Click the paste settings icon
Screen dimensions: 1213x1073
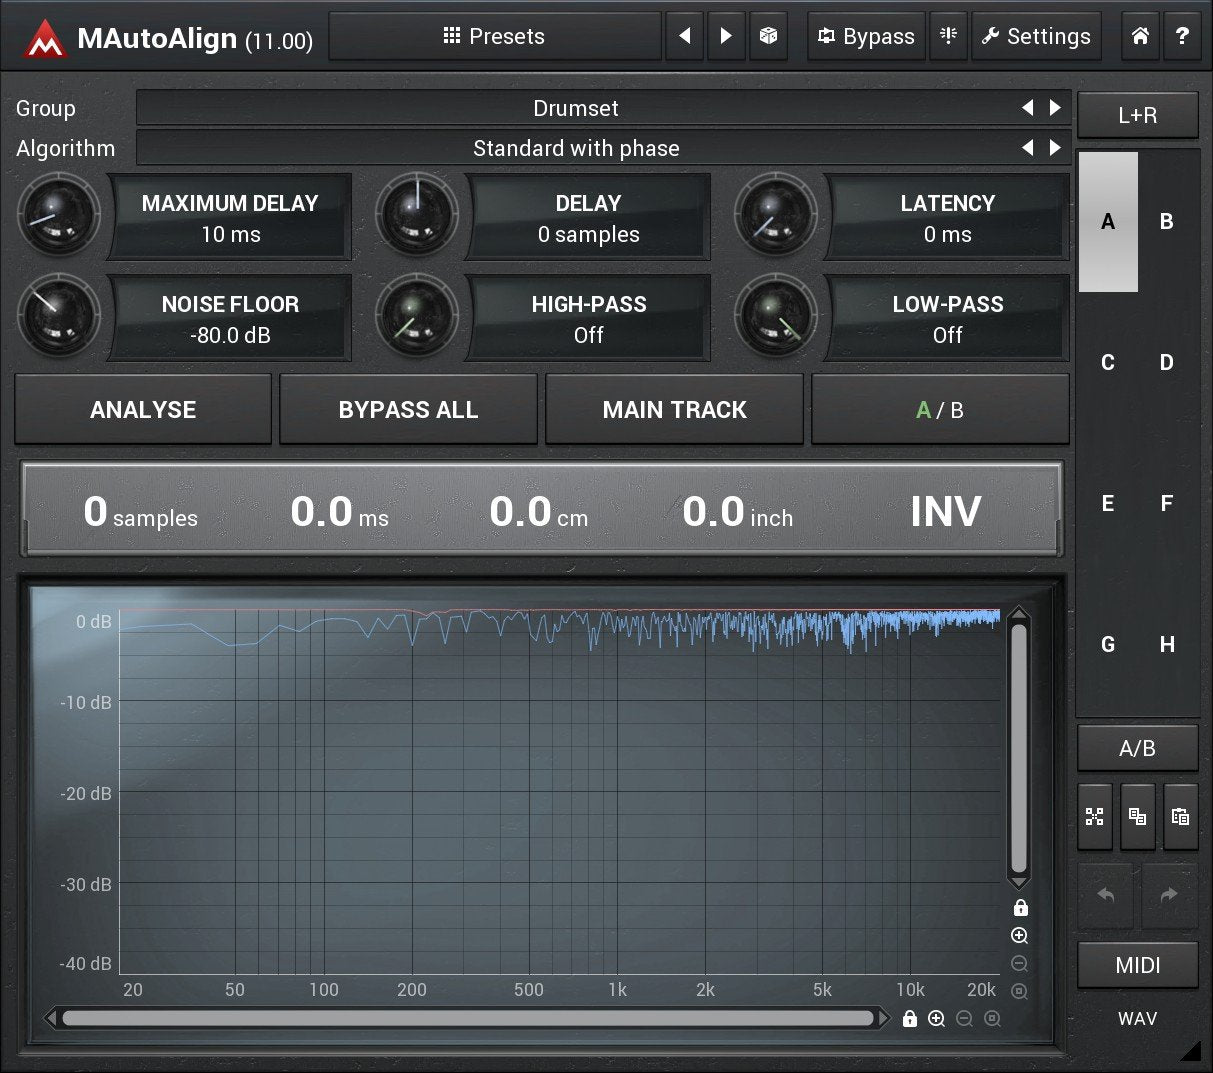click(1180, 816)
